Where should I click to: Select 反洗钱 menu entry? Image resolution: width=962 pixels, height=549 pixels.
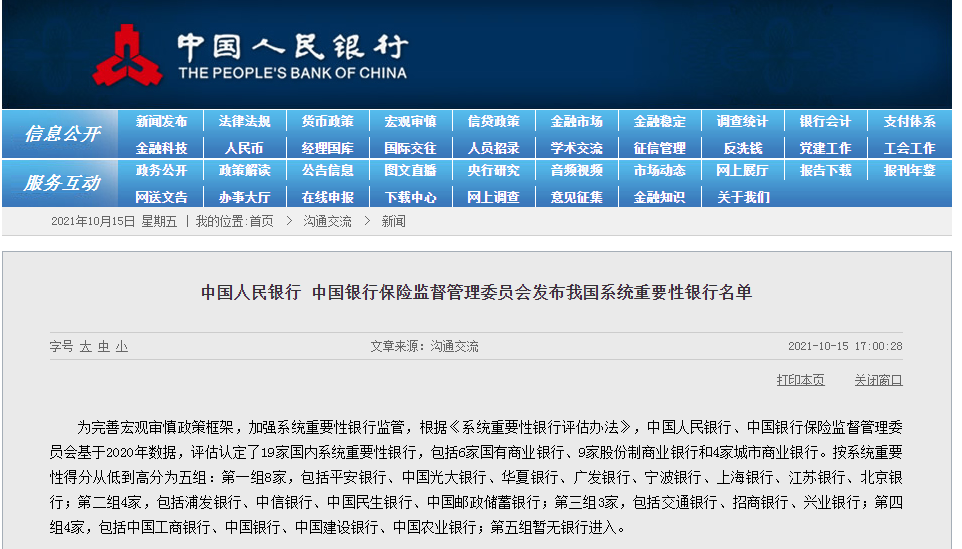coord(743,148)
